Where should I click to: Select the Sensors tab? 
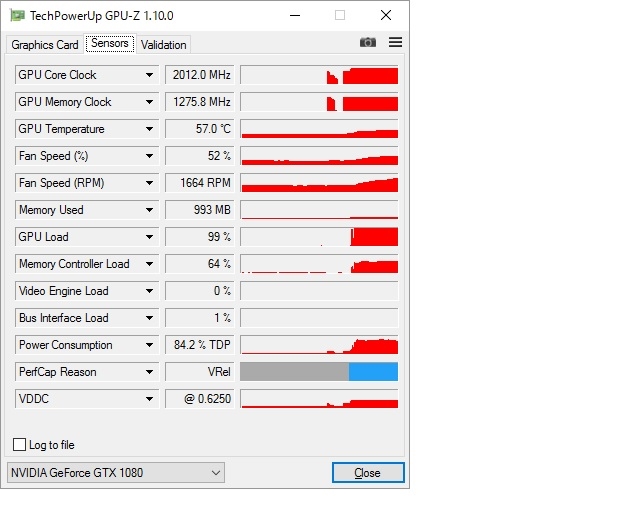pyautogui.click(x=110, y=43)
